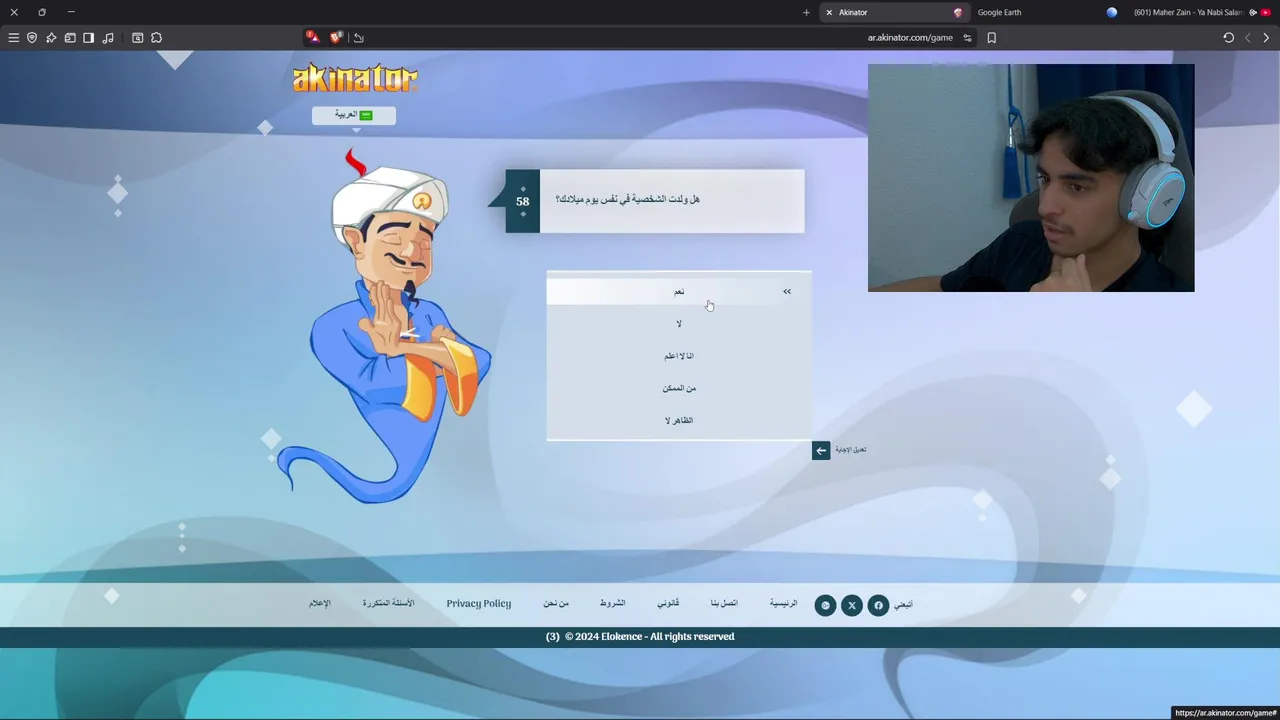
Task: Open the الأسئلة المتكررة footer link
Action: click(x=388, y=603)
